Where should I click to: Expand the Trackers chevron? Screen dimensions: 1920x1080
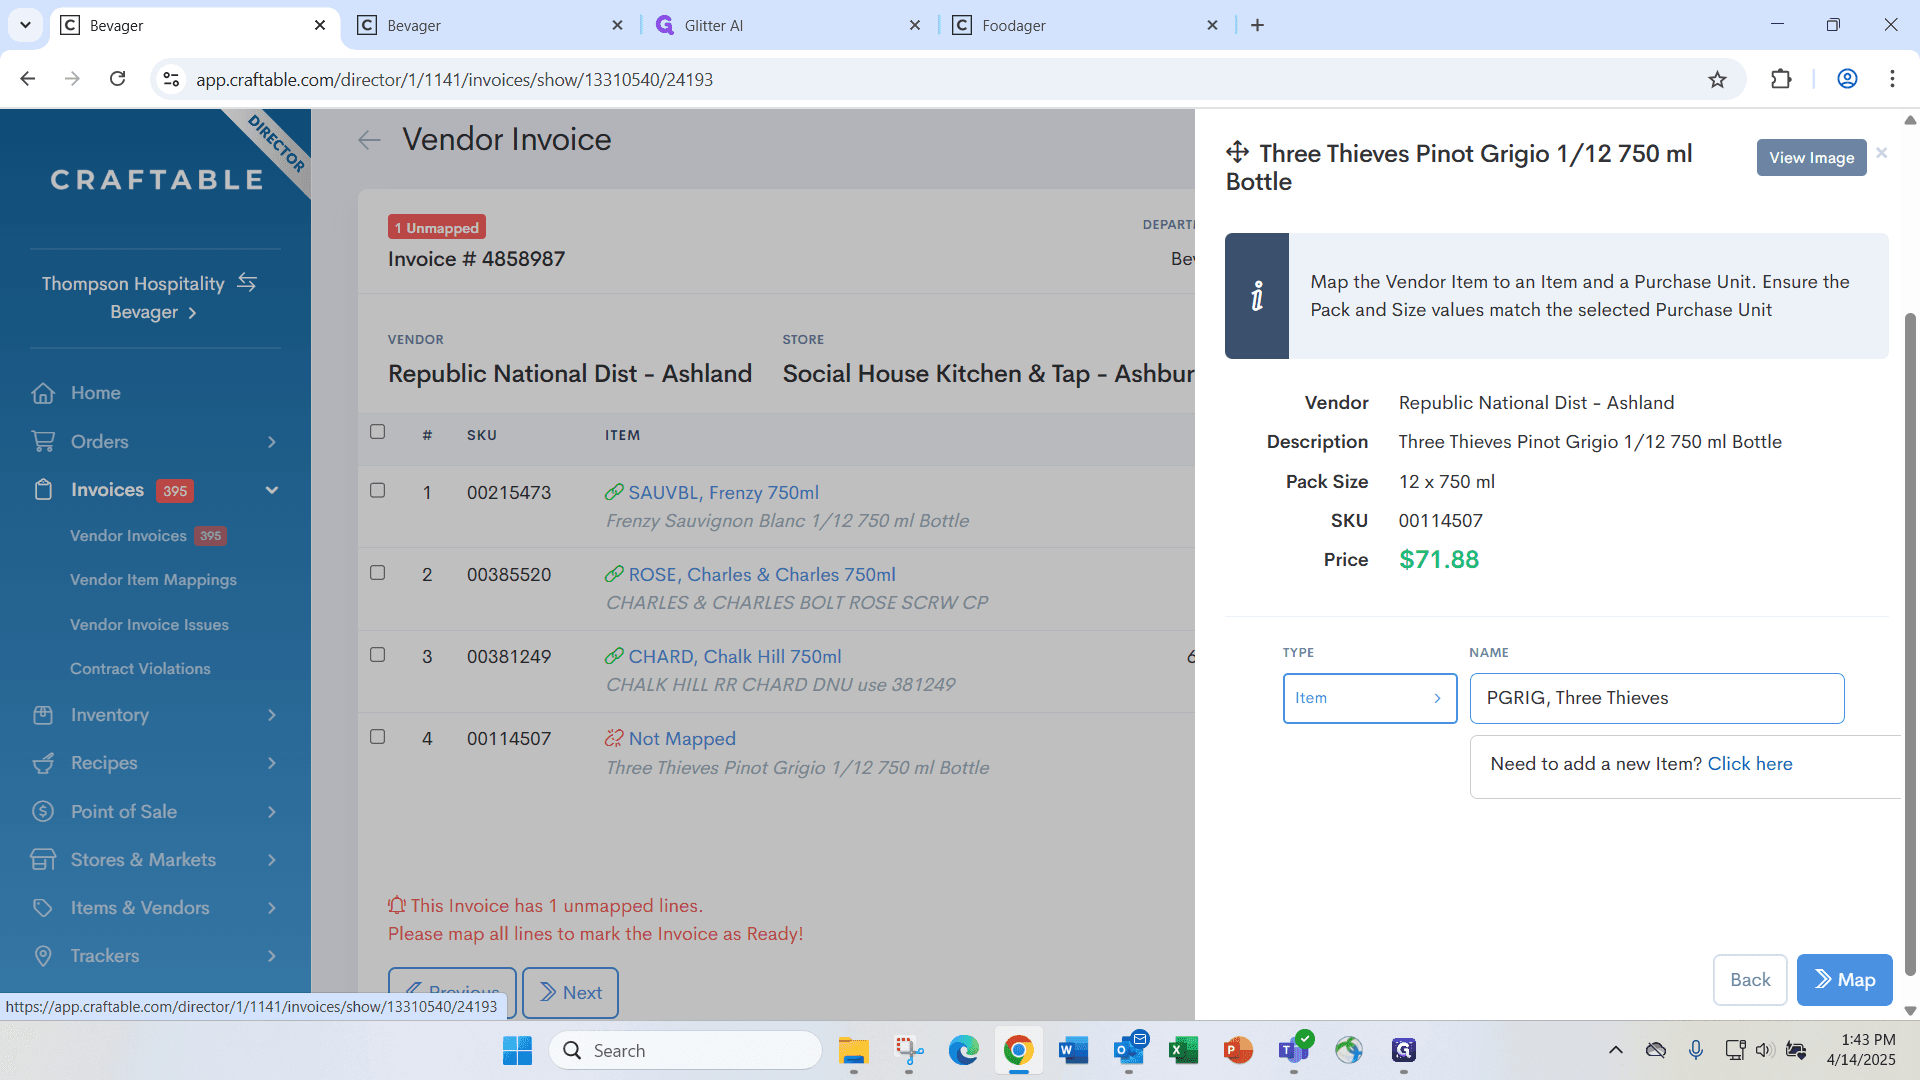click(x=272, y=956)
